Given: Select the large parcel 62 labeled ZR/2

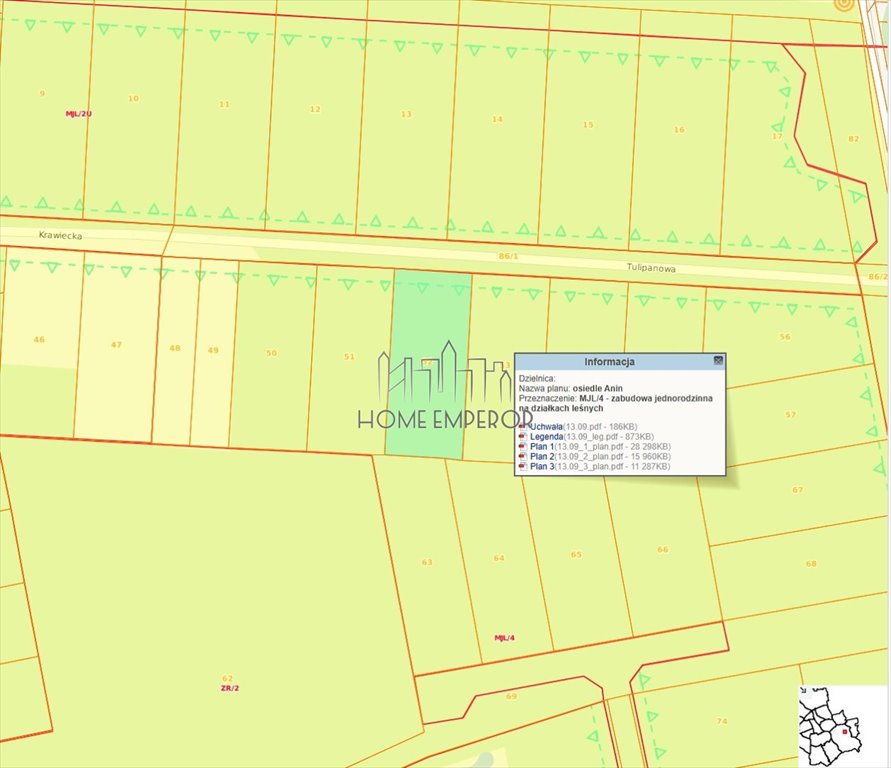Looking at the screenshot, I should 227,678.
